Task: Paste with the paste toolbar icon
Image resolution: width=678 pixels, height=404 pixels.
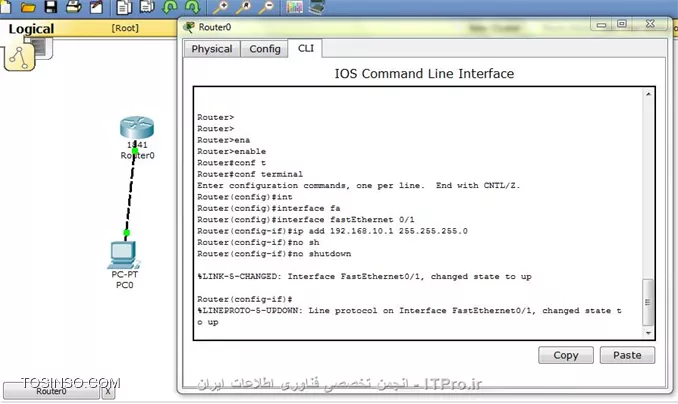Action: (147, 6)
